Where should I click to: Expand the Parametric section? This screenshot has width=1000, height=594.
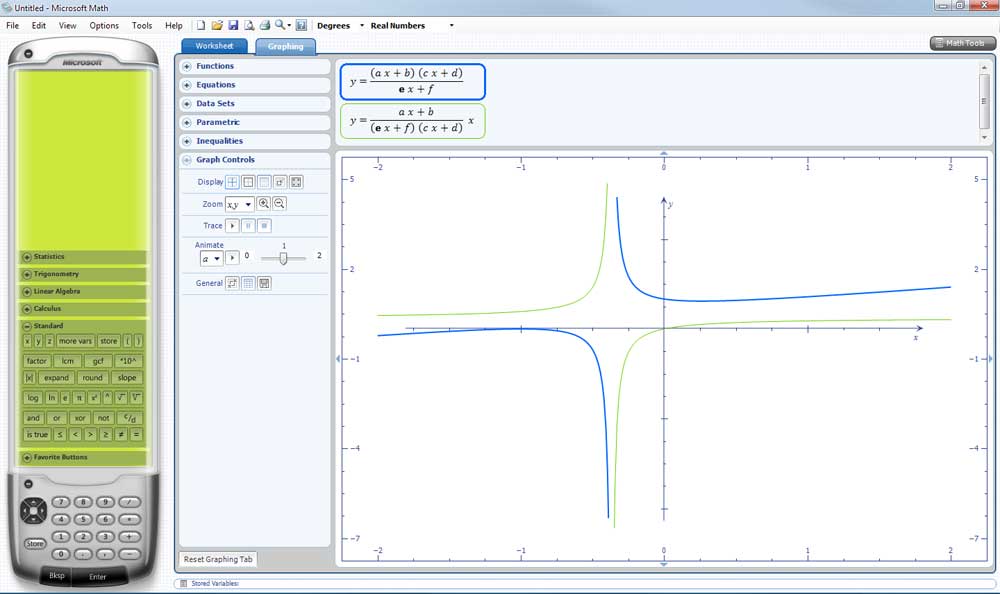[187, 123]
